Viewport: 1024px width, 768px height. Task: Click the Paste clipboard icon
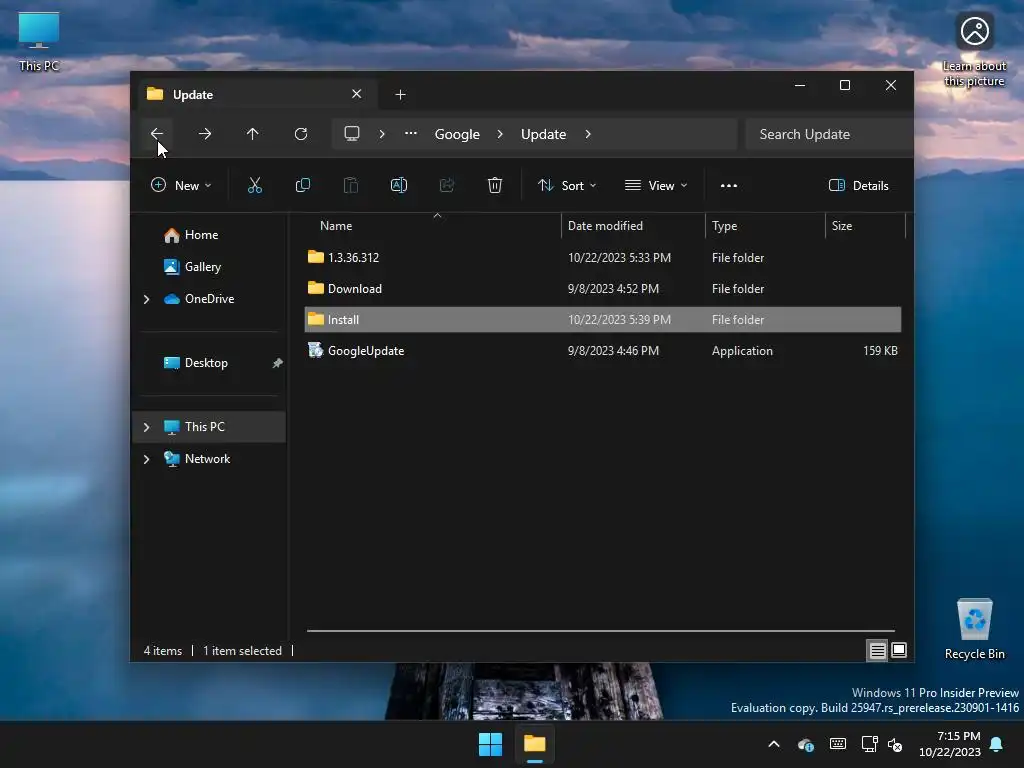pyautogui.click(x=351, y=185)
